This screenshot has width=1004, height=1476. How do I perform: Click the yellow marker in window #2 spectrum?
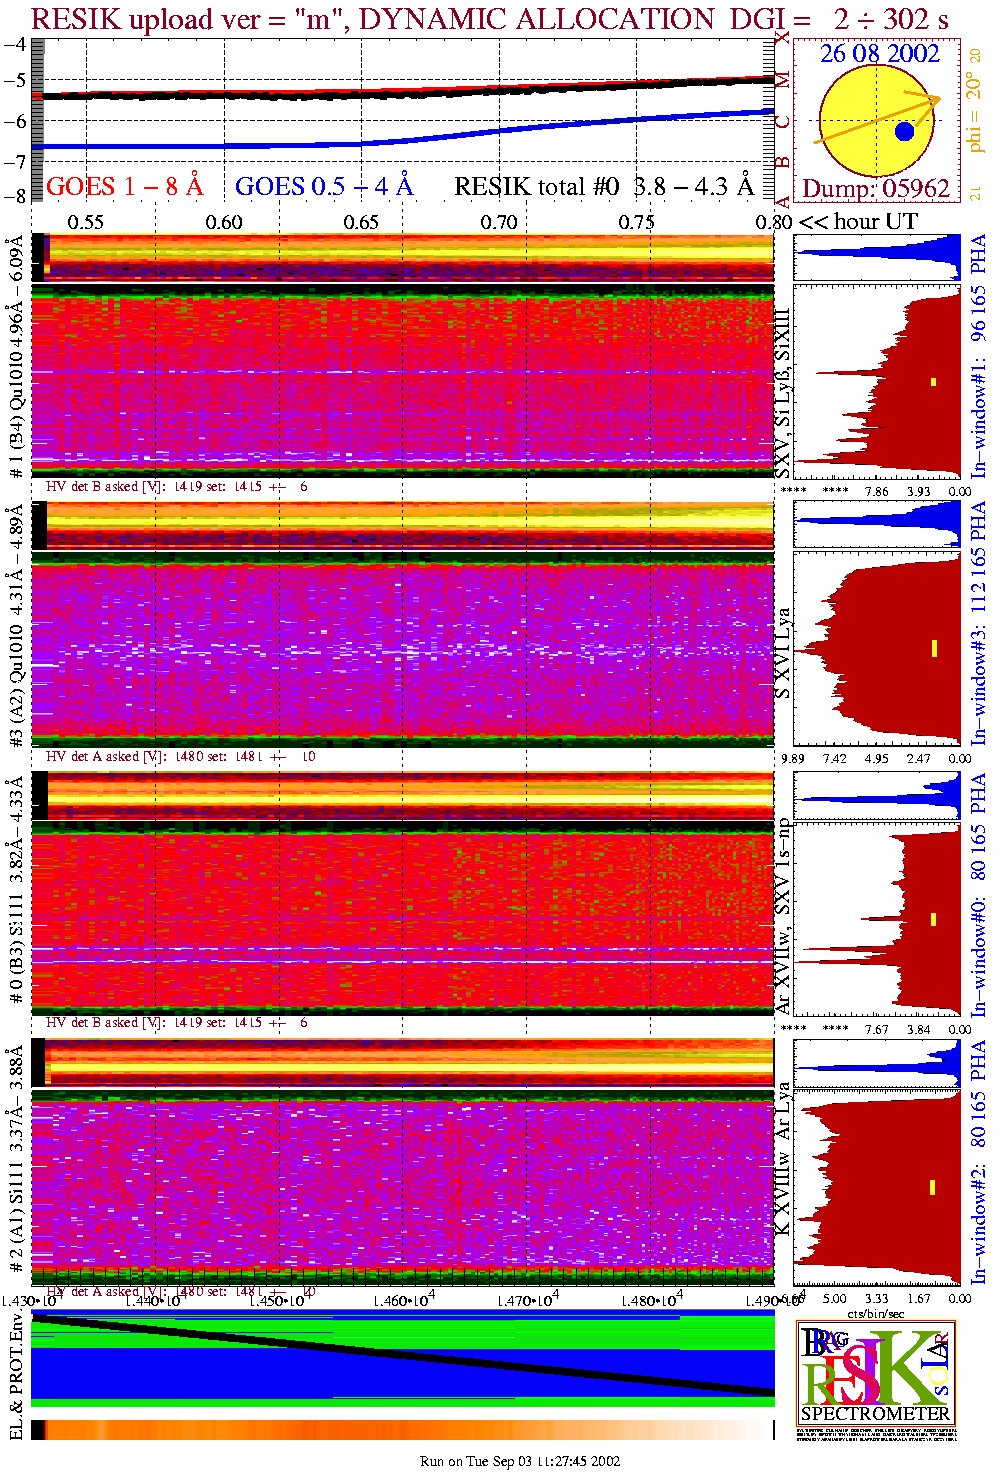point(933,1187)
